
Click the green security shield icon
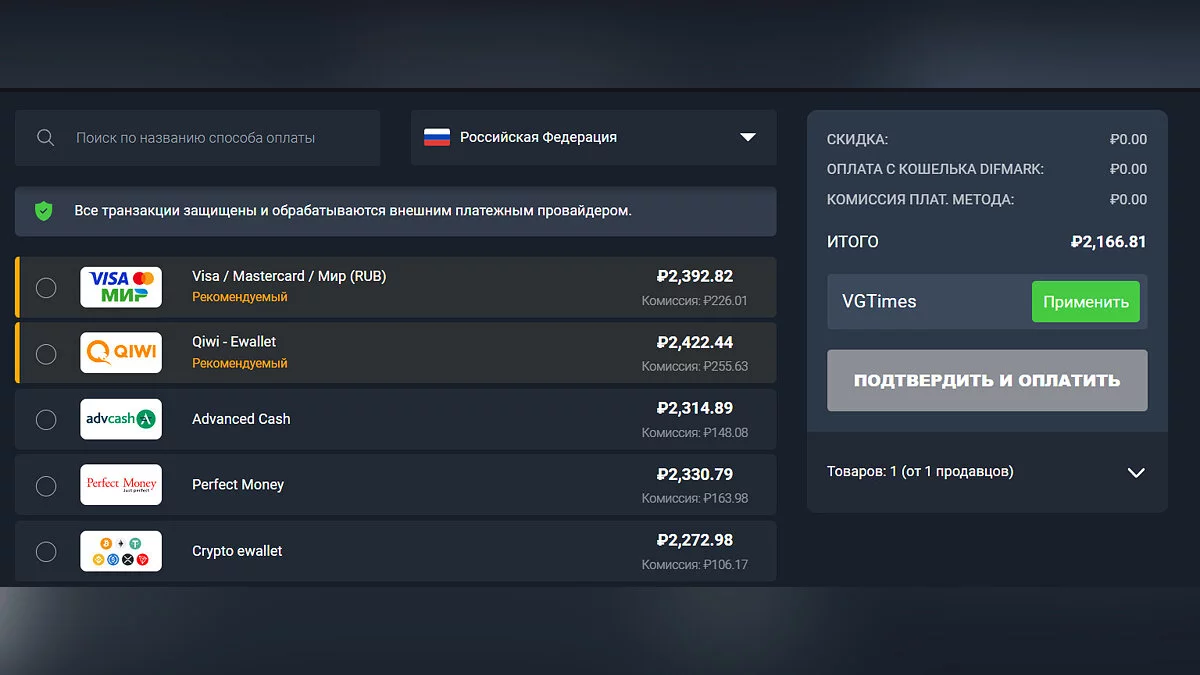[x=43, y=211]
